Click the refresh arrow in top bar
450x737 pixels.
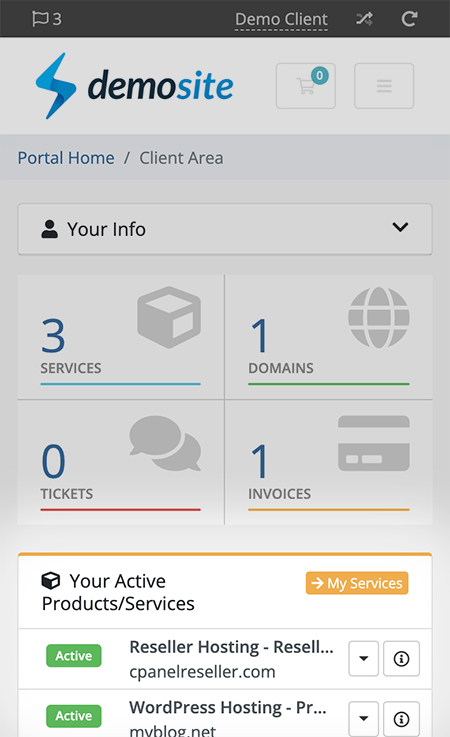[409, 19]
